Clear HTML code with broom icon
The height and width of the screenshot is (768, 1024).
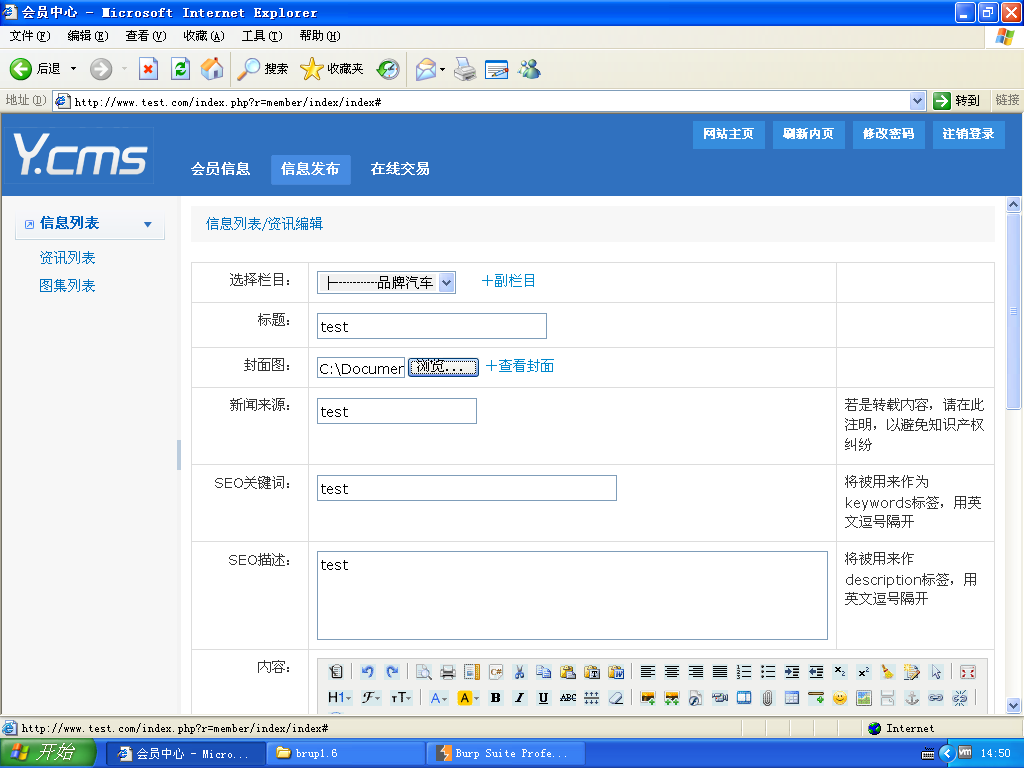(888, 671)
